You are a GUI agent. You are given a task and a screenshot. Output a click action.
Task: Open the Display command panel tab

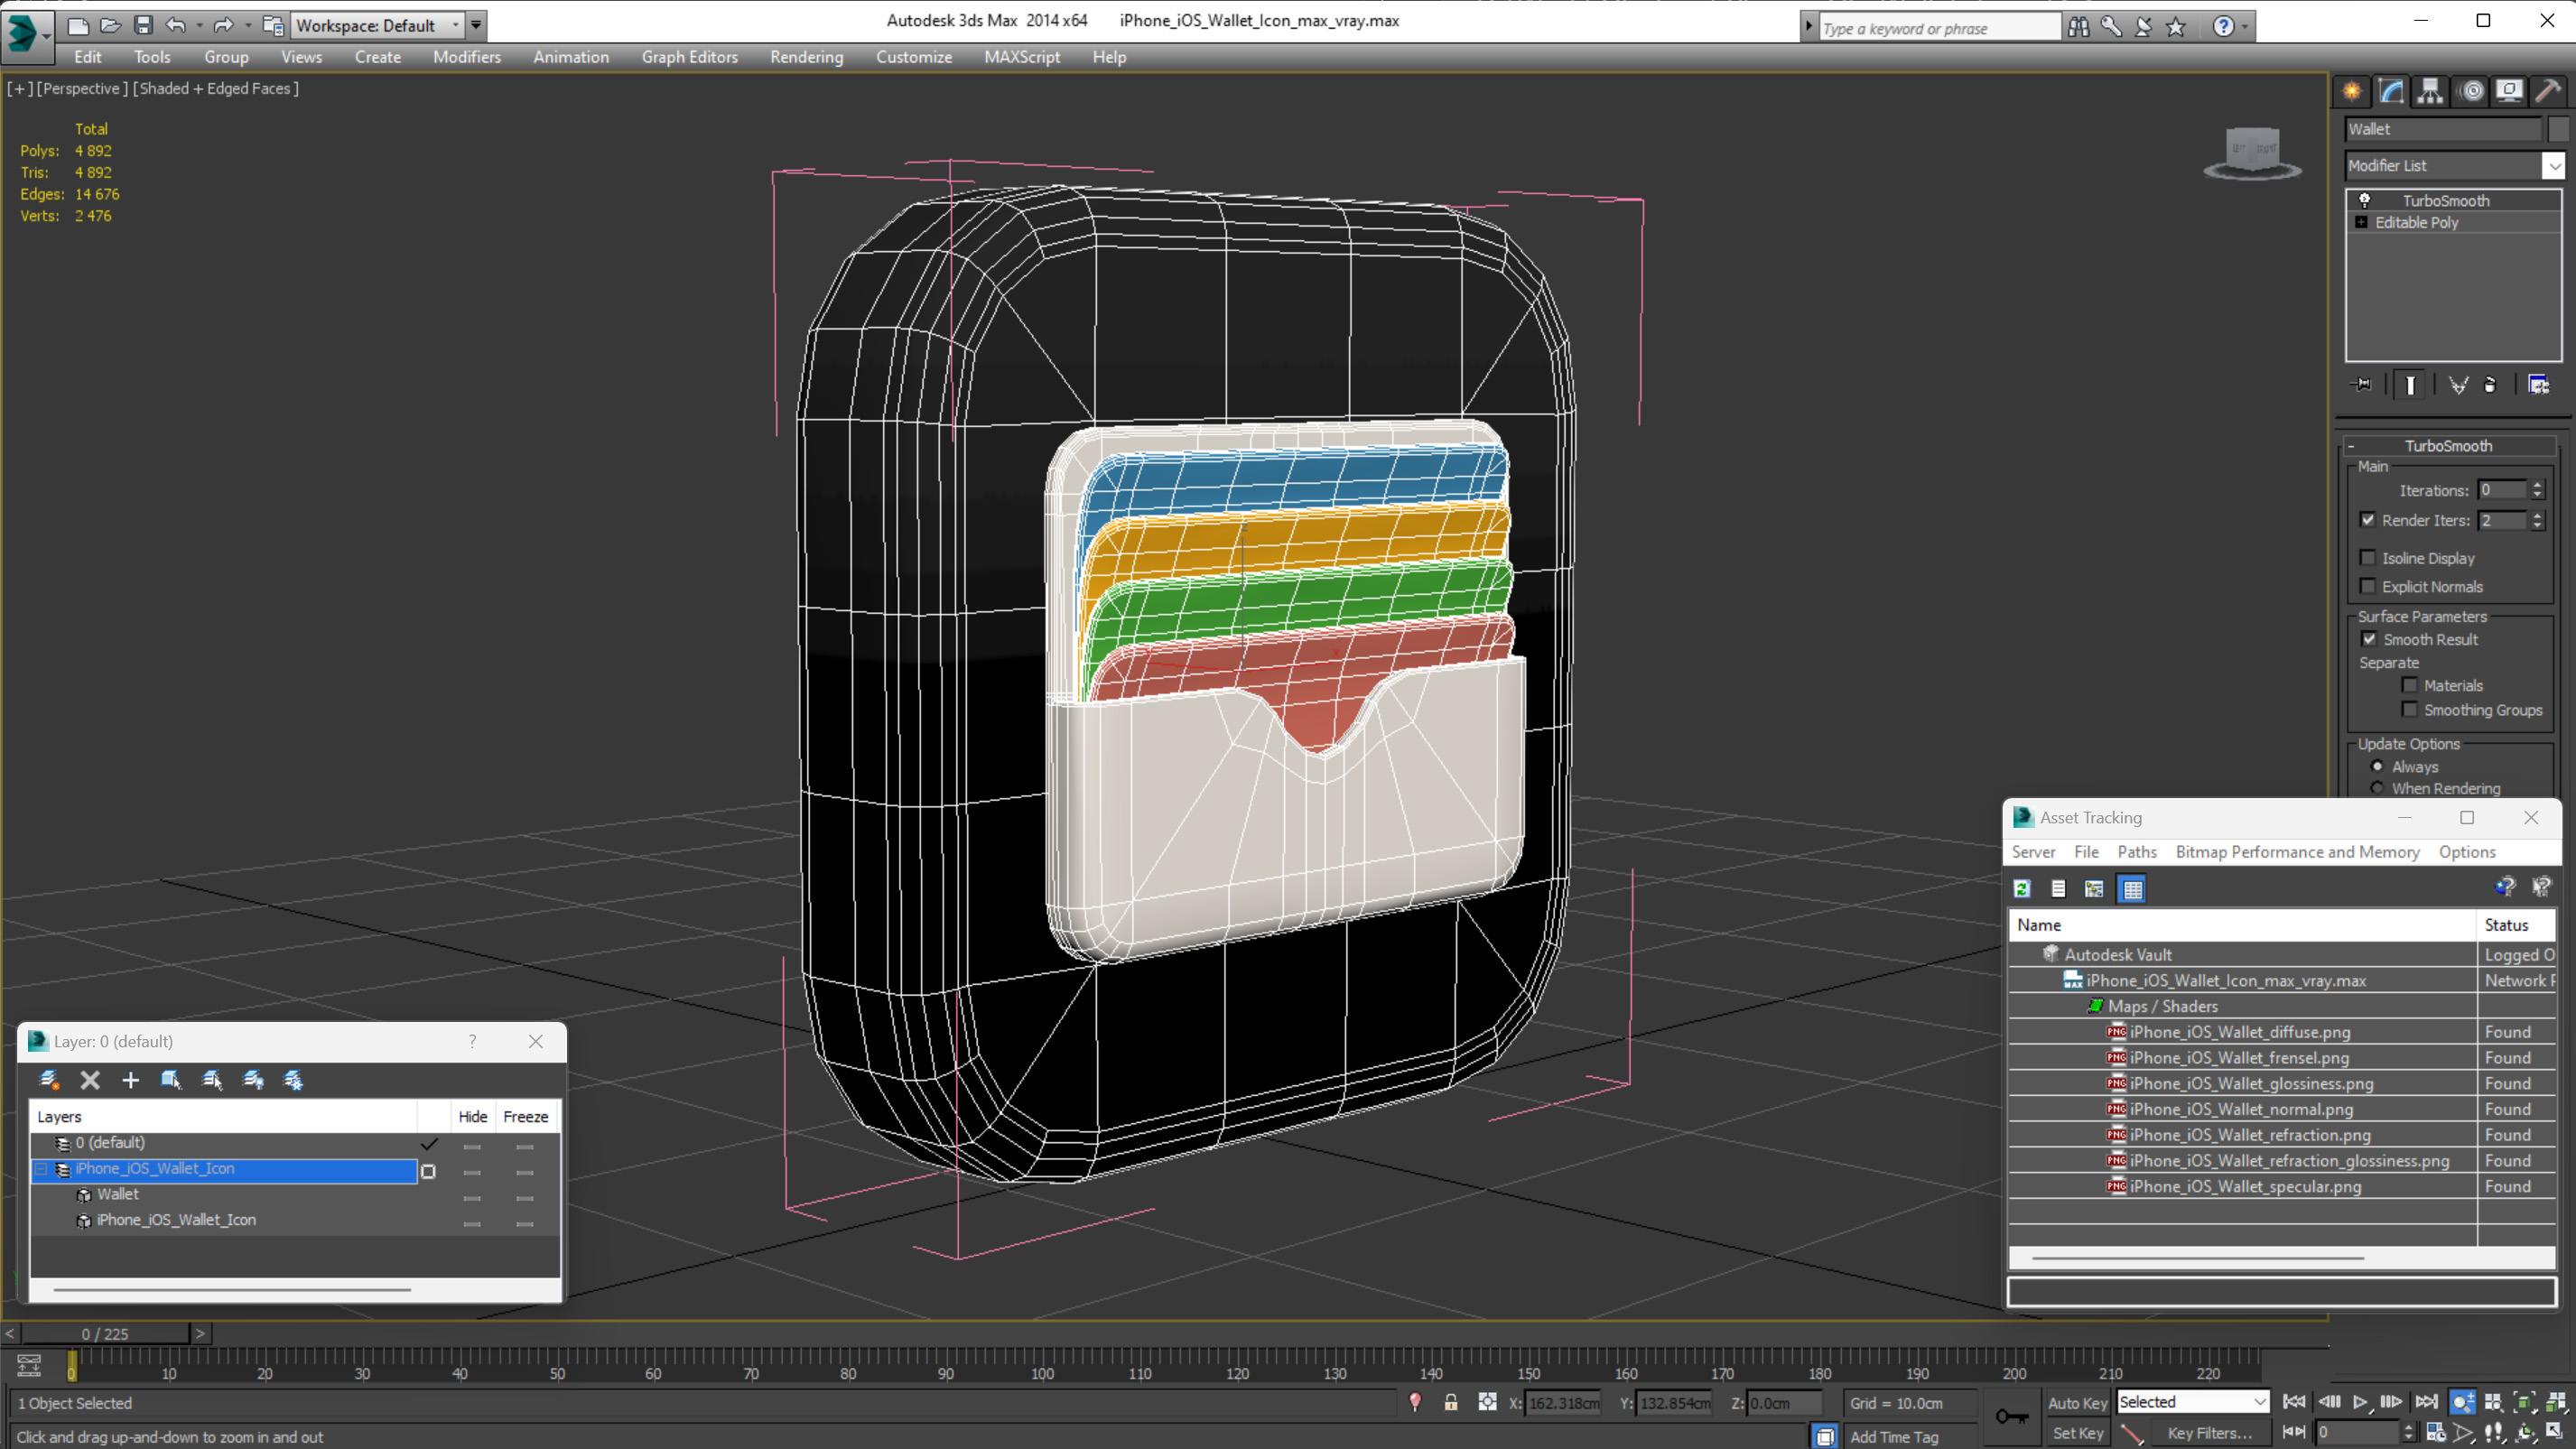[2509, 91]
